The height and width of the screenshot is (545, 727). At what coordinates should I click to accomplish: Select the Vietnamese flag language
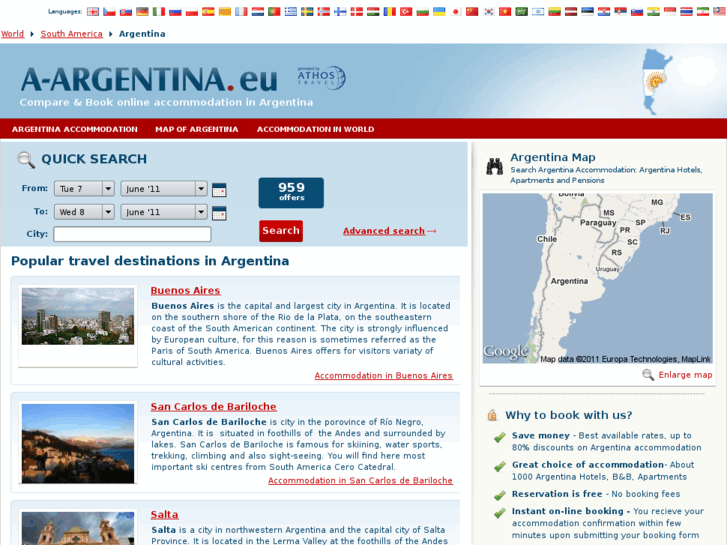point(505,12)
